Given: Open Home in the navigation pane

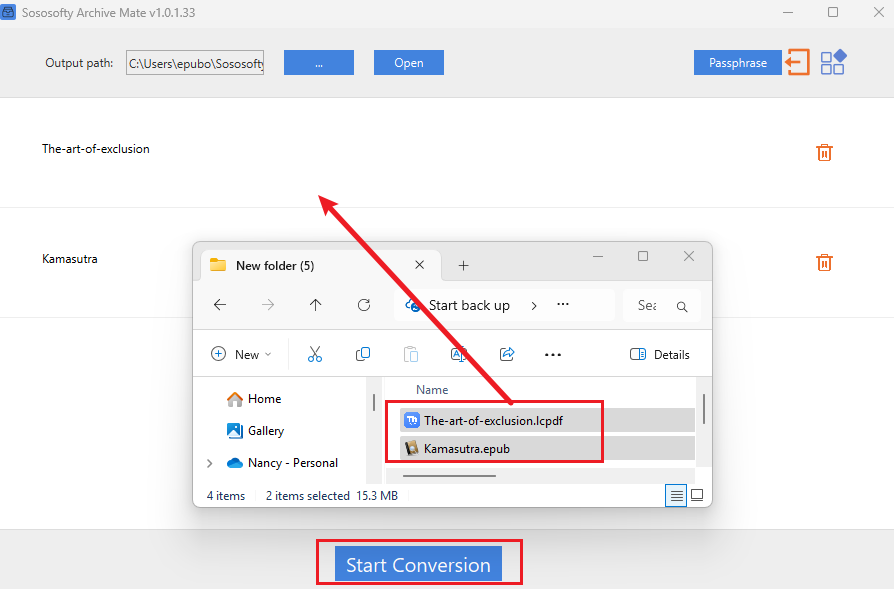Looking at the screenshot, I should [254, 399].
